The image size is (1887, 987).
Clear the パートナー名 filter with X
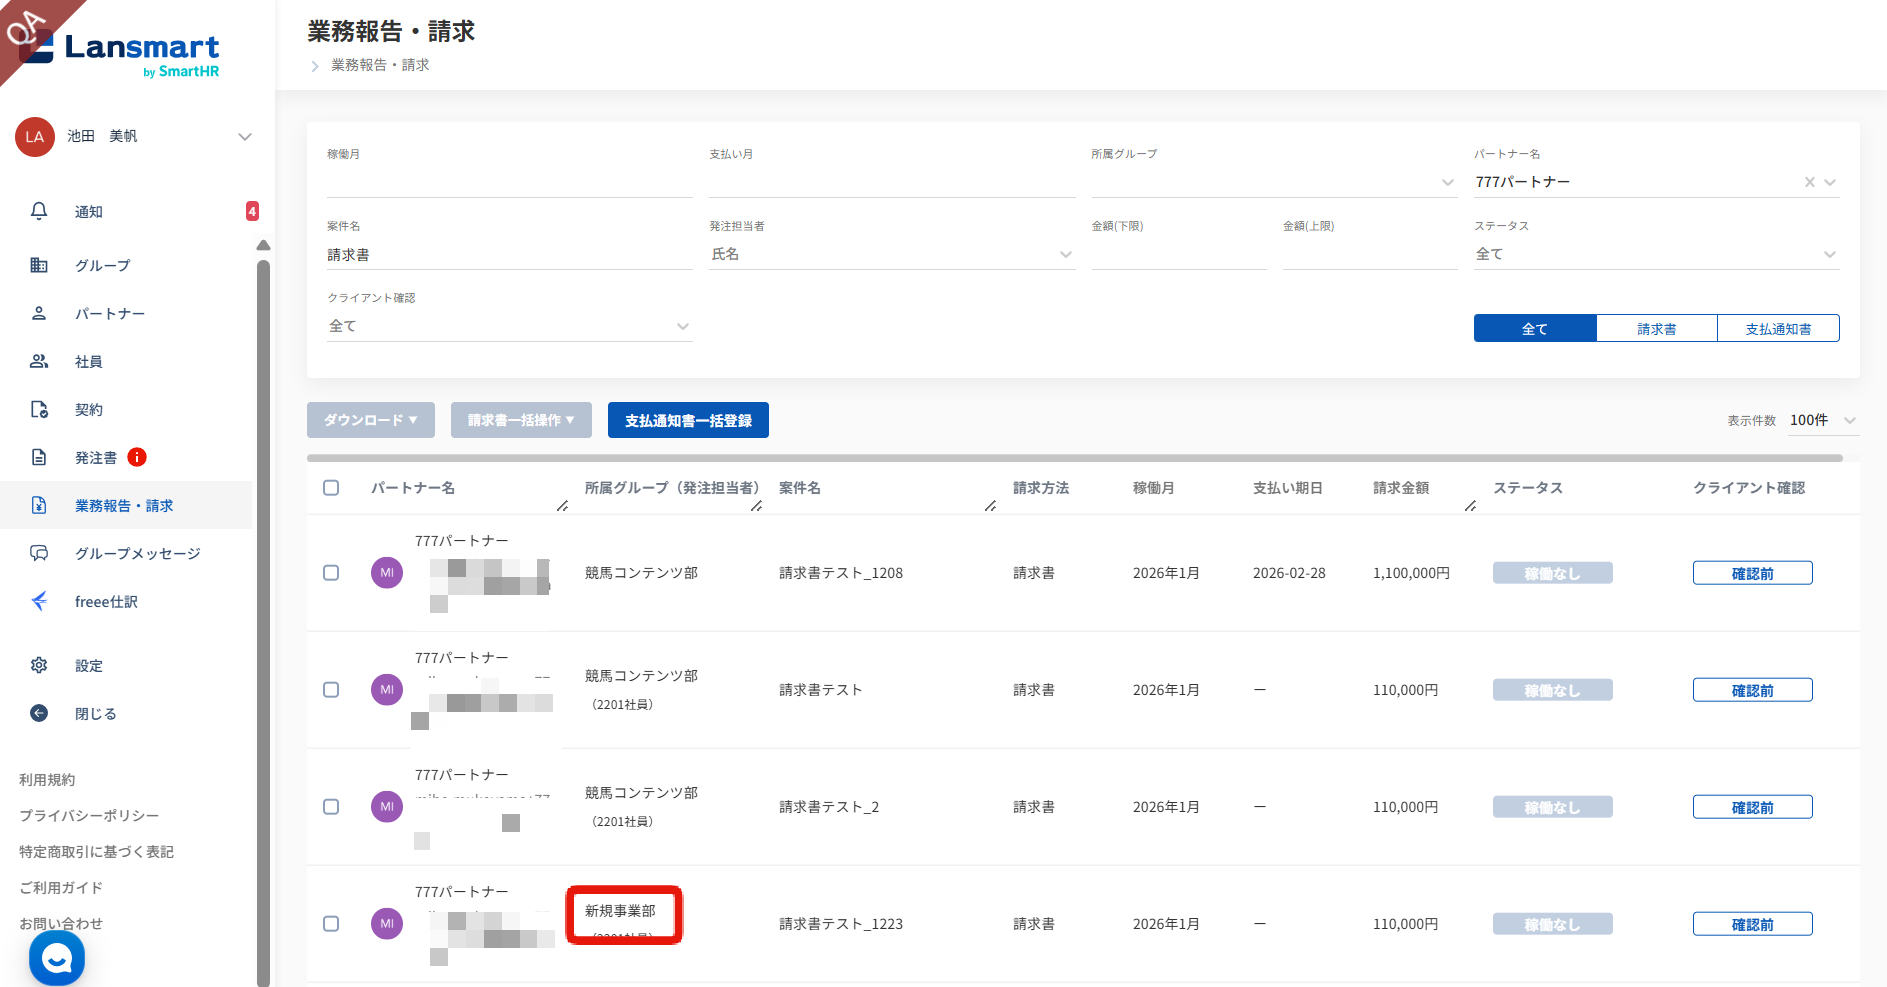[x=1809, y=182]
